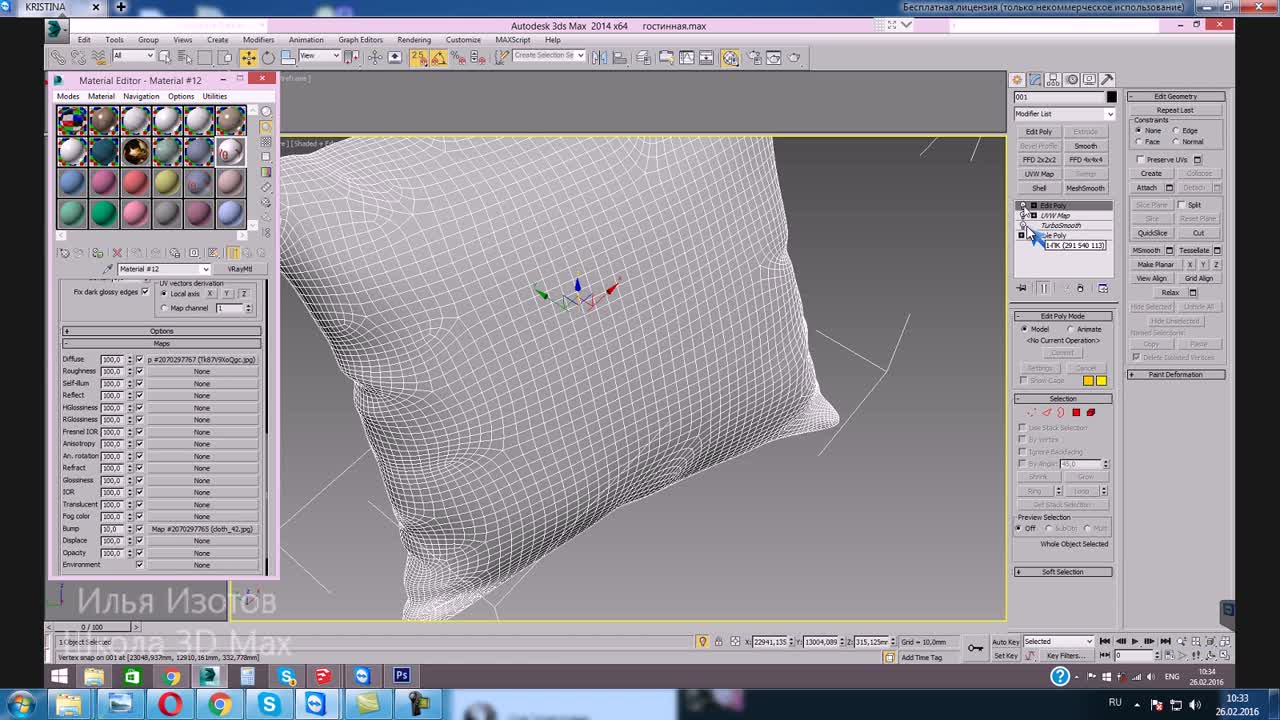Select the Rotate transform tool

click(268, 57)
